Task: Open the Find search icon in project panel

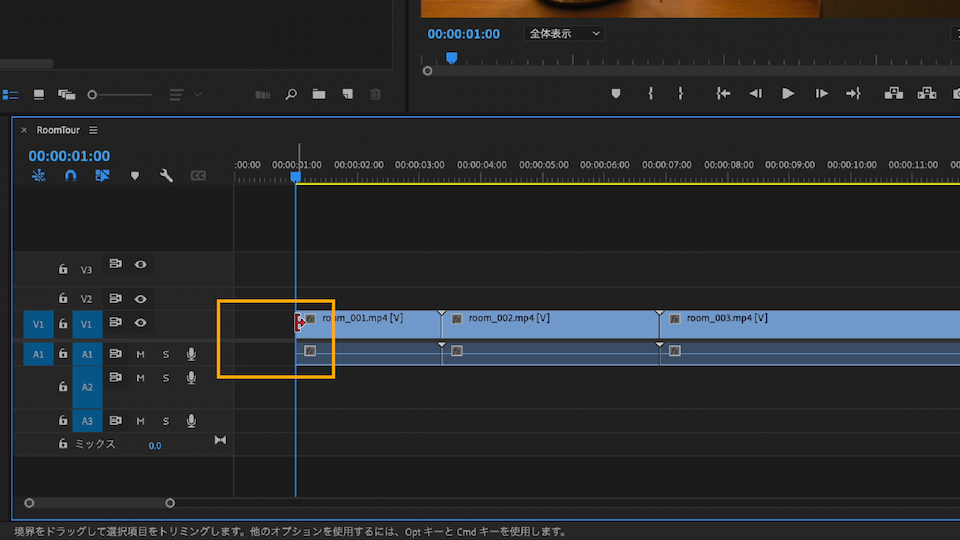Action: pyautogui.click(x=291, y=94)
